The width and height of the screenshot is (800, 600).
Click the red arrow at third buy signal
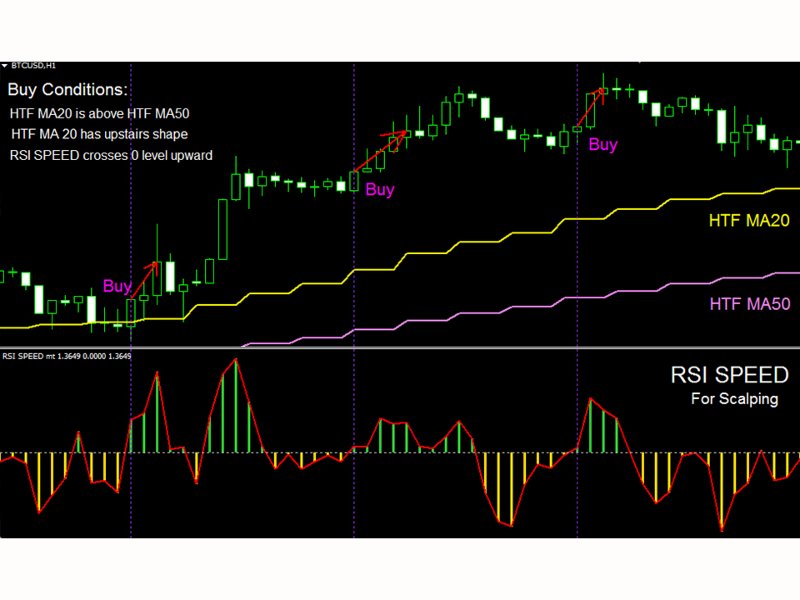tap(590, 108)
